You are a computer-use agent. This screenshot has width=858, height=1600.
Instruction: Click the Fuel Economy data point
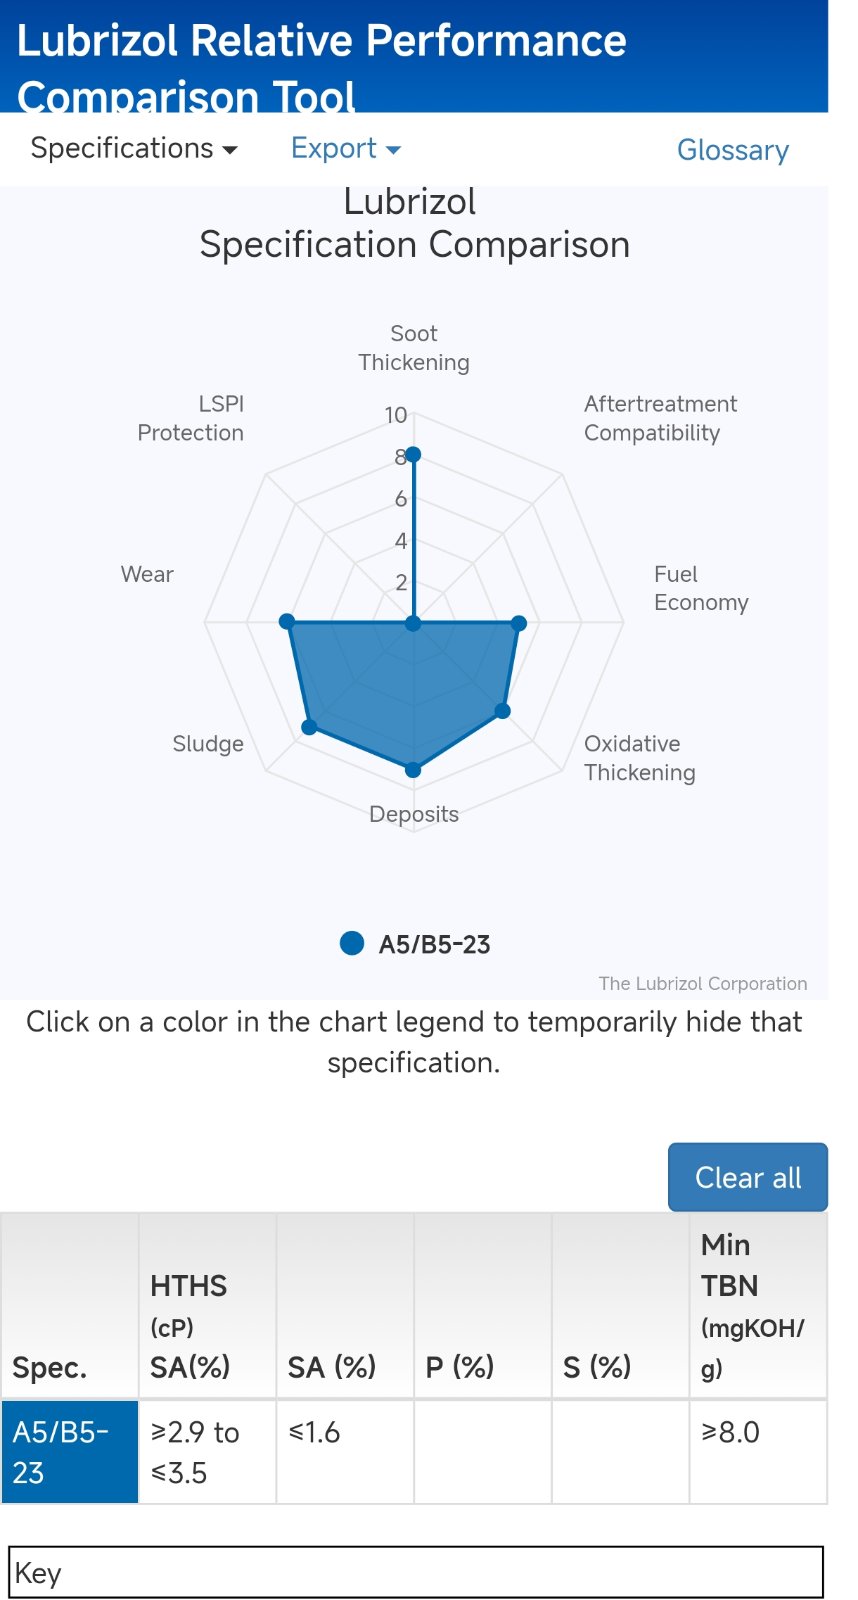pyautogui.click(x=519, y=623)
